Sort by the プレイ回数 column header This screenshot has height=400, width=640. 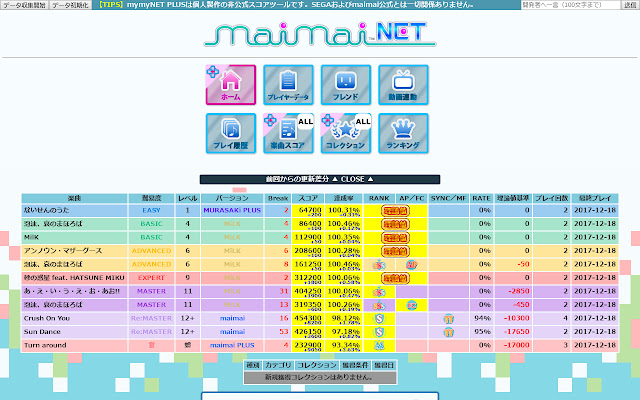coord(552,198)
